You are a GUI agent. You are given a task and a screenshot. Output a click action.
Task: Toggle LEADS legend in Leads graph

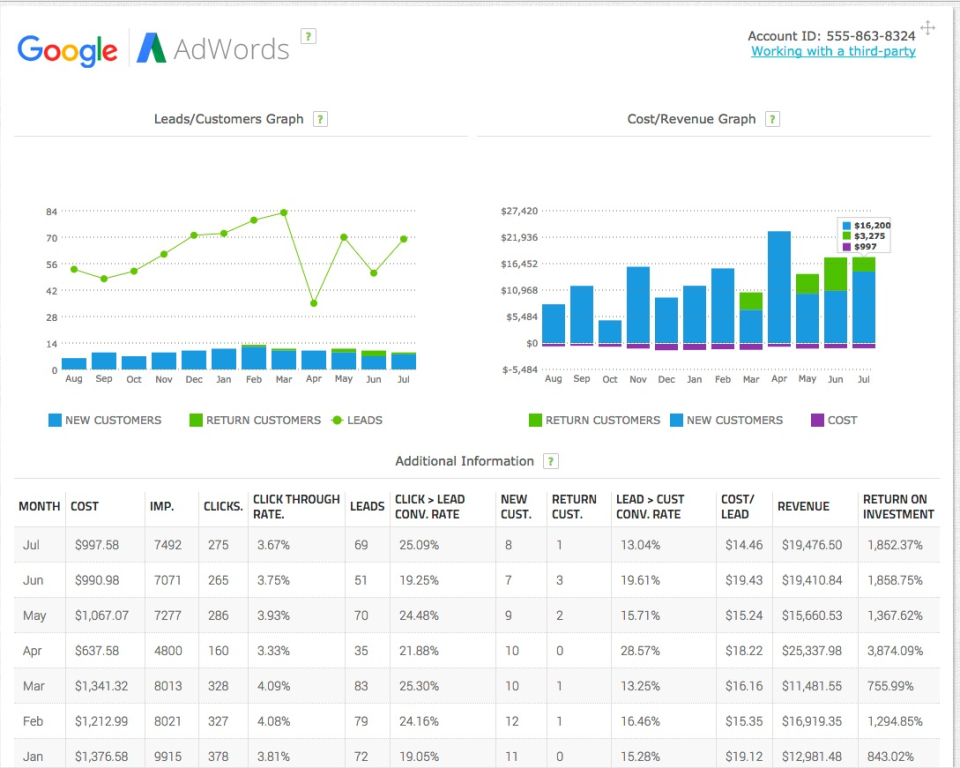click(356, 420)
